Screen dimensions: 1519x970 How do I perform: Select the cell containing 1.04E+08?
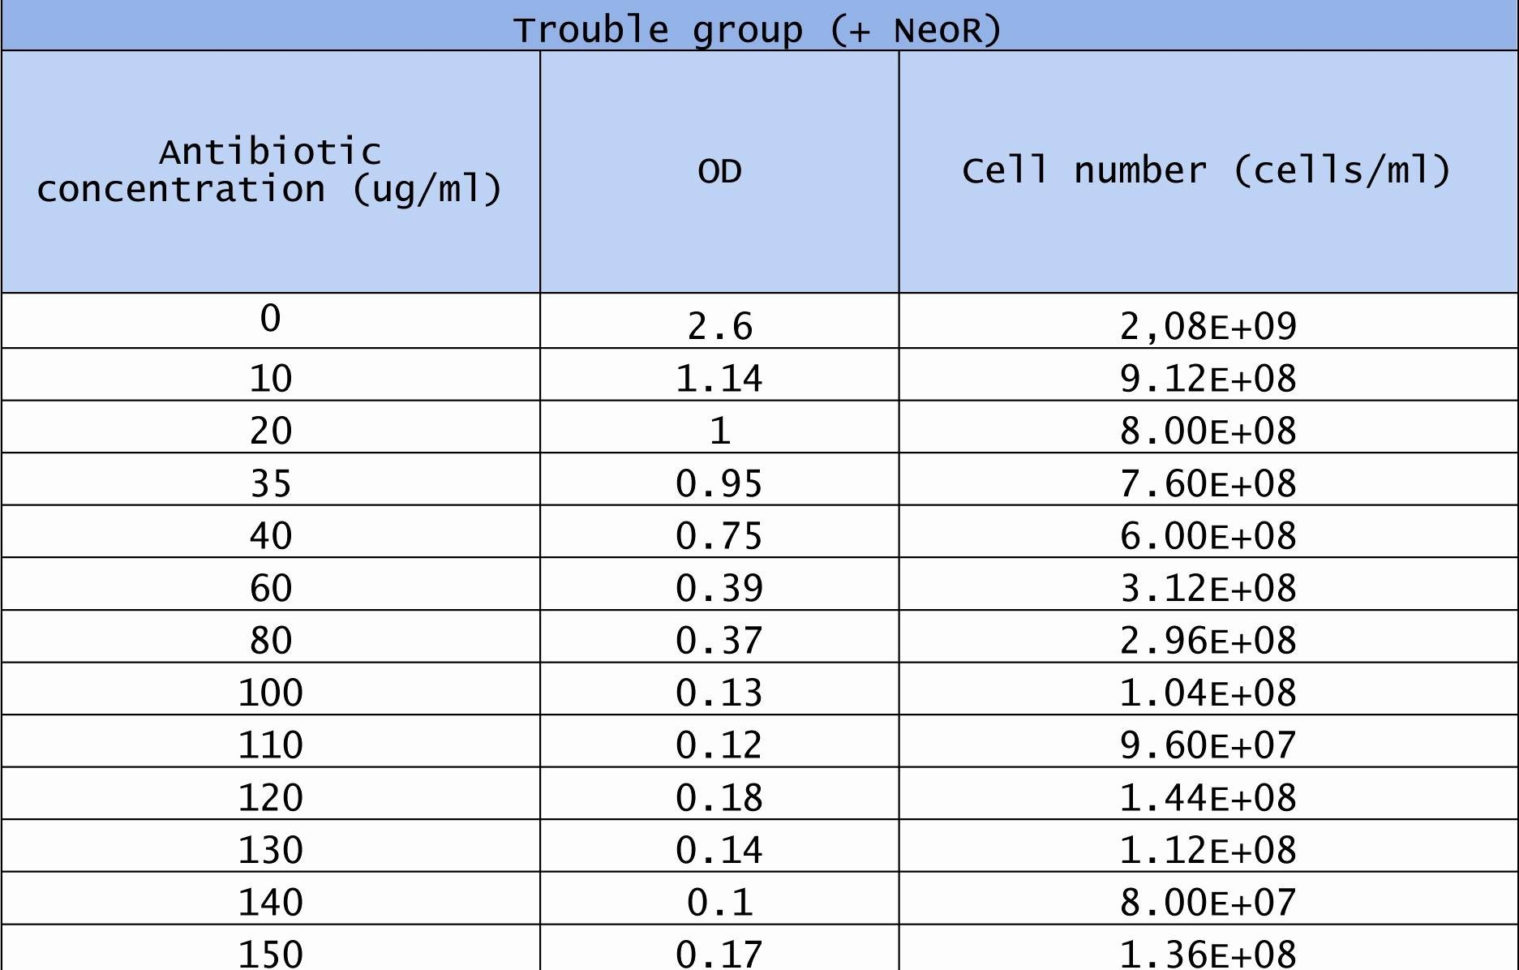1207,692
